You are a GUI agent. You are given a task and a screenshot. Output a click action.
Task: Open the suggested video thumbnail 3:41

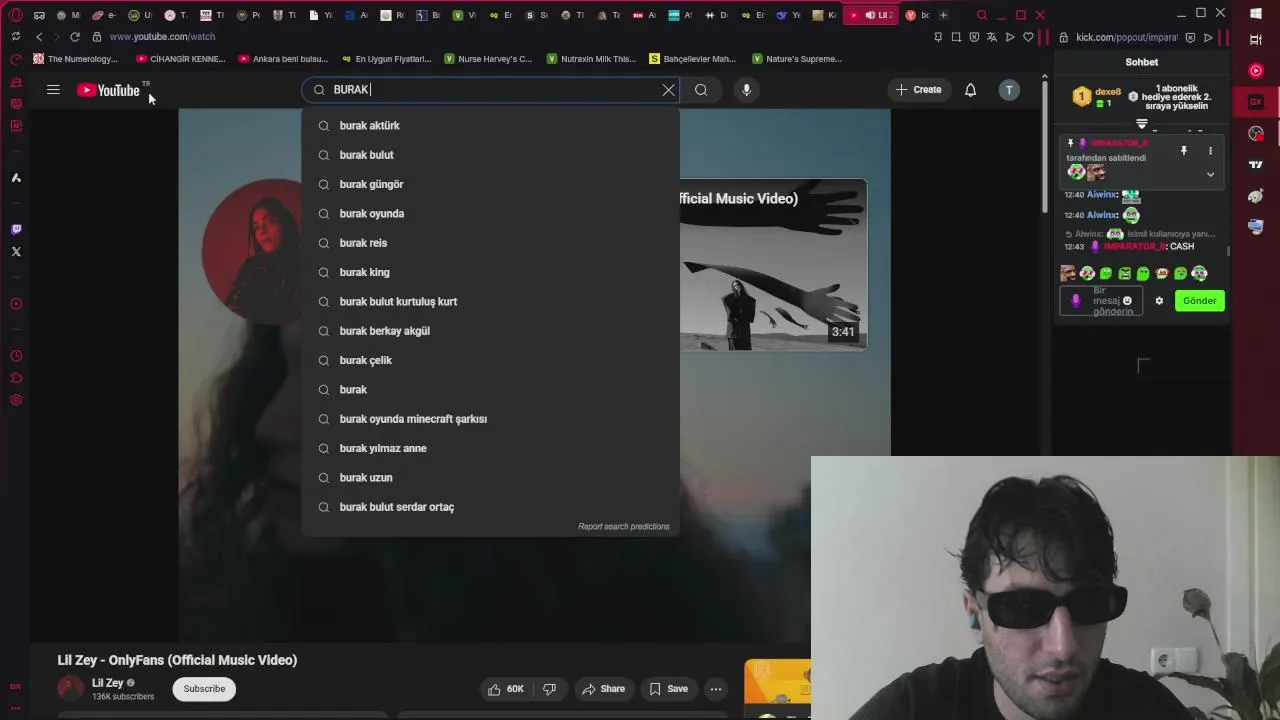[x=773, y=265]
